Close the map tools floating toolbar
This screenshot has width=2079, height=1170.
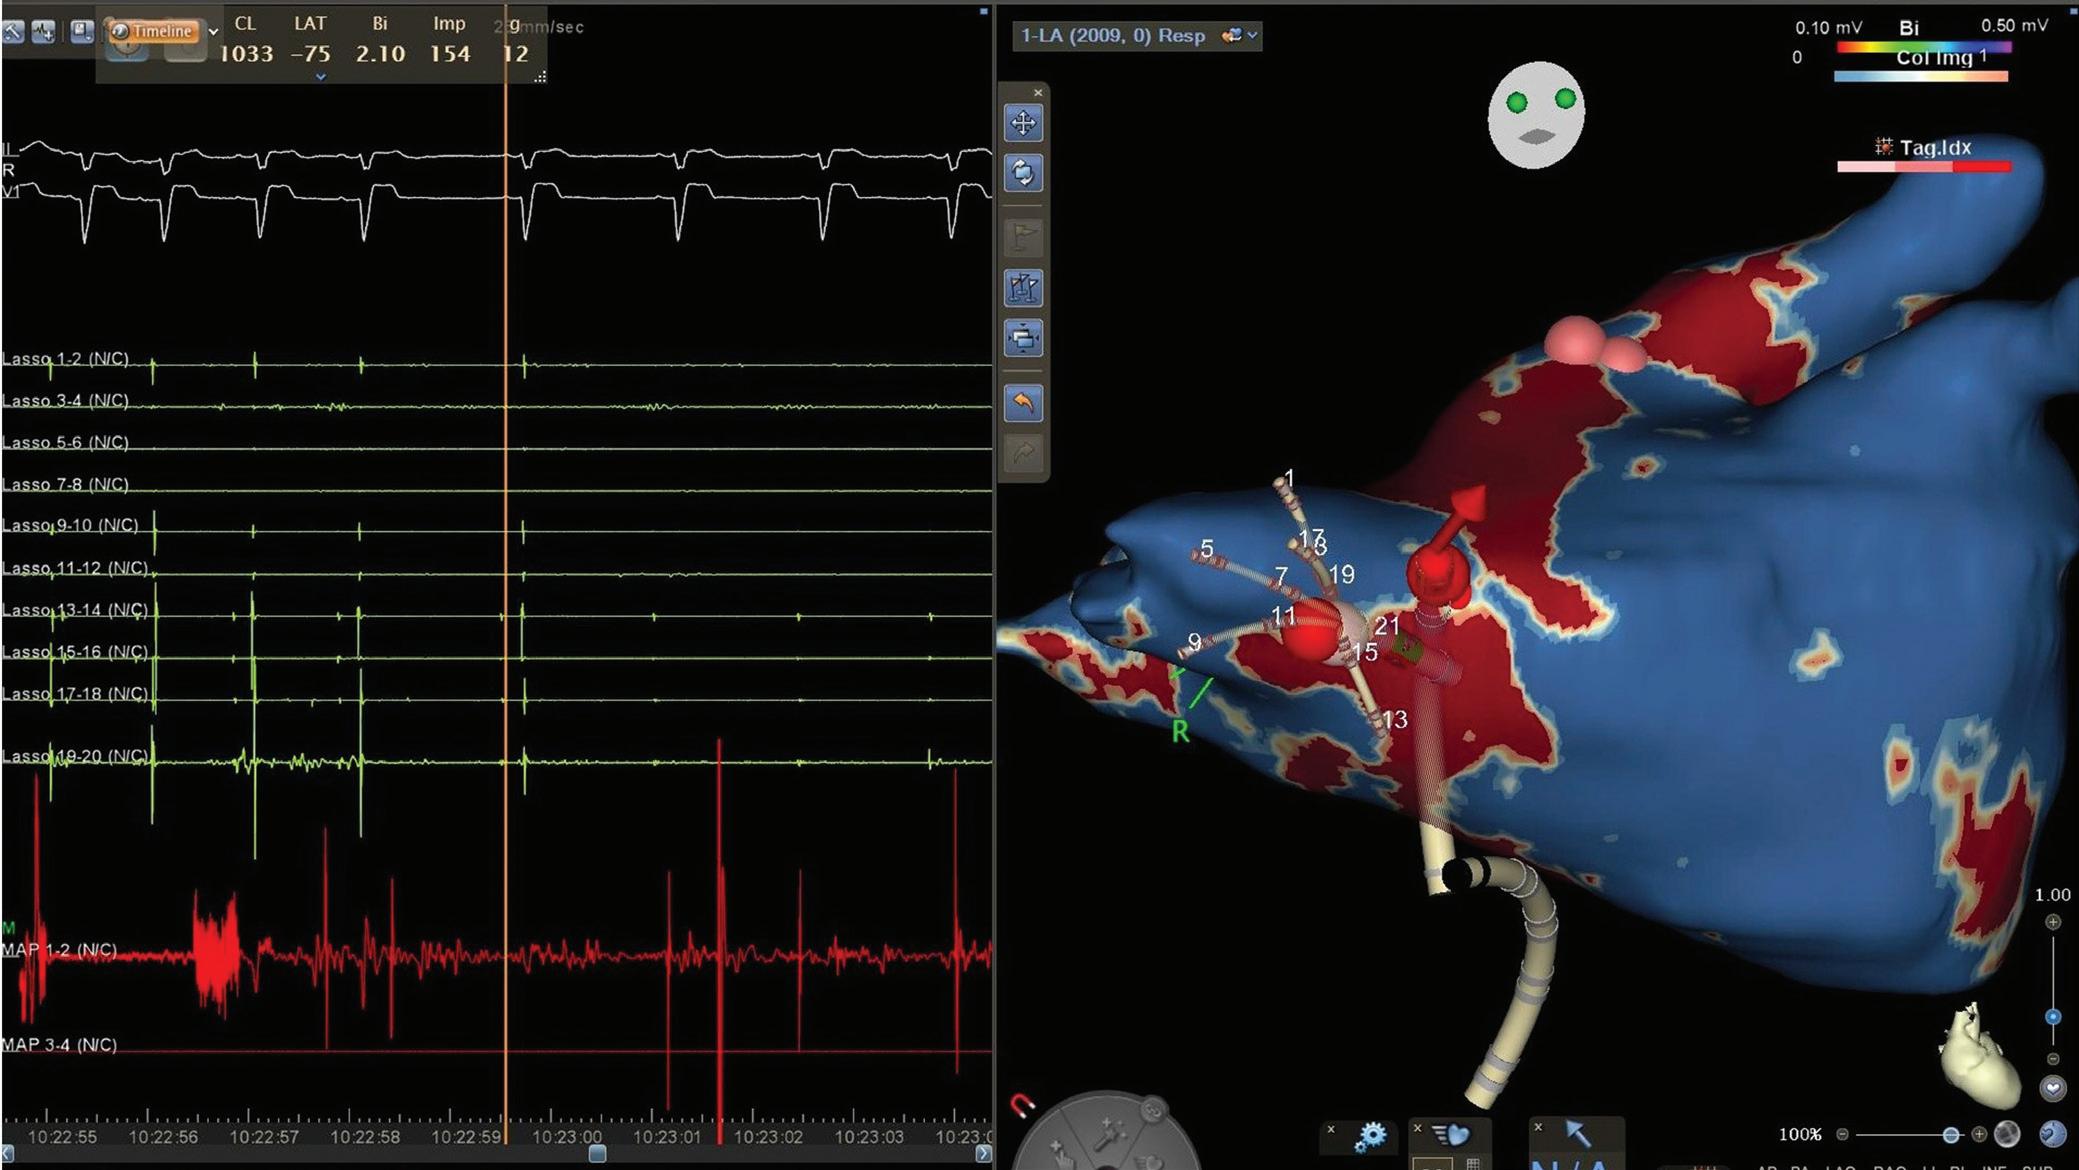tap(1038, 93)
